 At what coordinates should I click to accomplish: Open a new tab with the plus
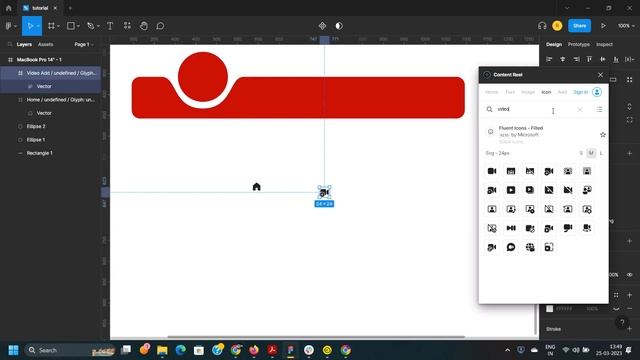point(70,8)
